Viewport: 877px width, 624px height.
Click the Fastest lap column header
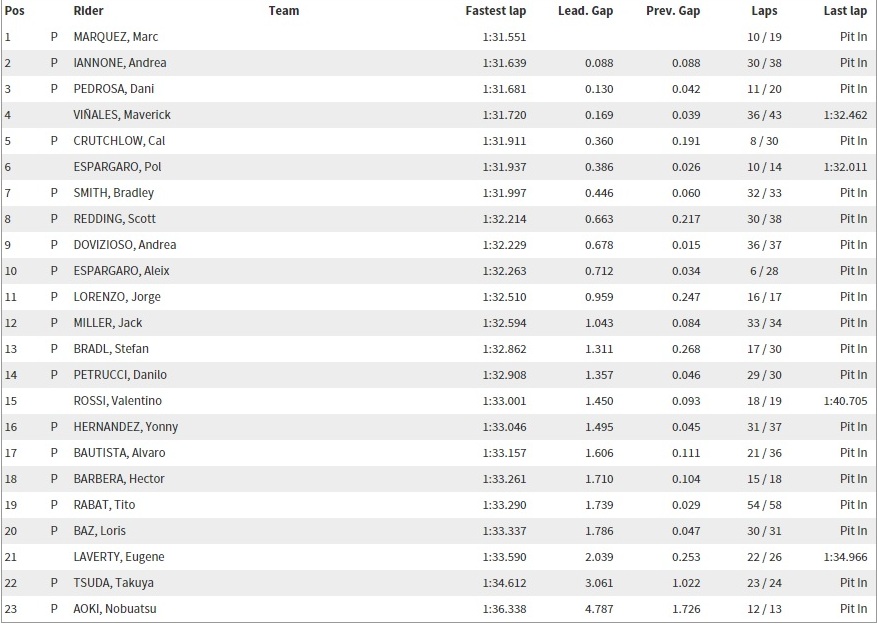click(x=496, y=11)
